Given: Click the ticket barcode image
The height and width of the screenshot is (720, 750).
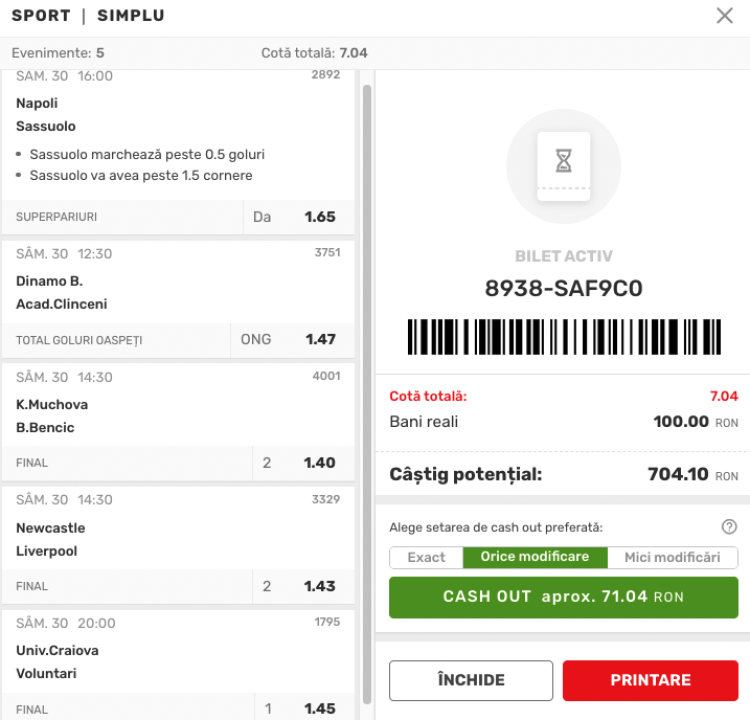Looking at the screenshot, I should point(563,336).
